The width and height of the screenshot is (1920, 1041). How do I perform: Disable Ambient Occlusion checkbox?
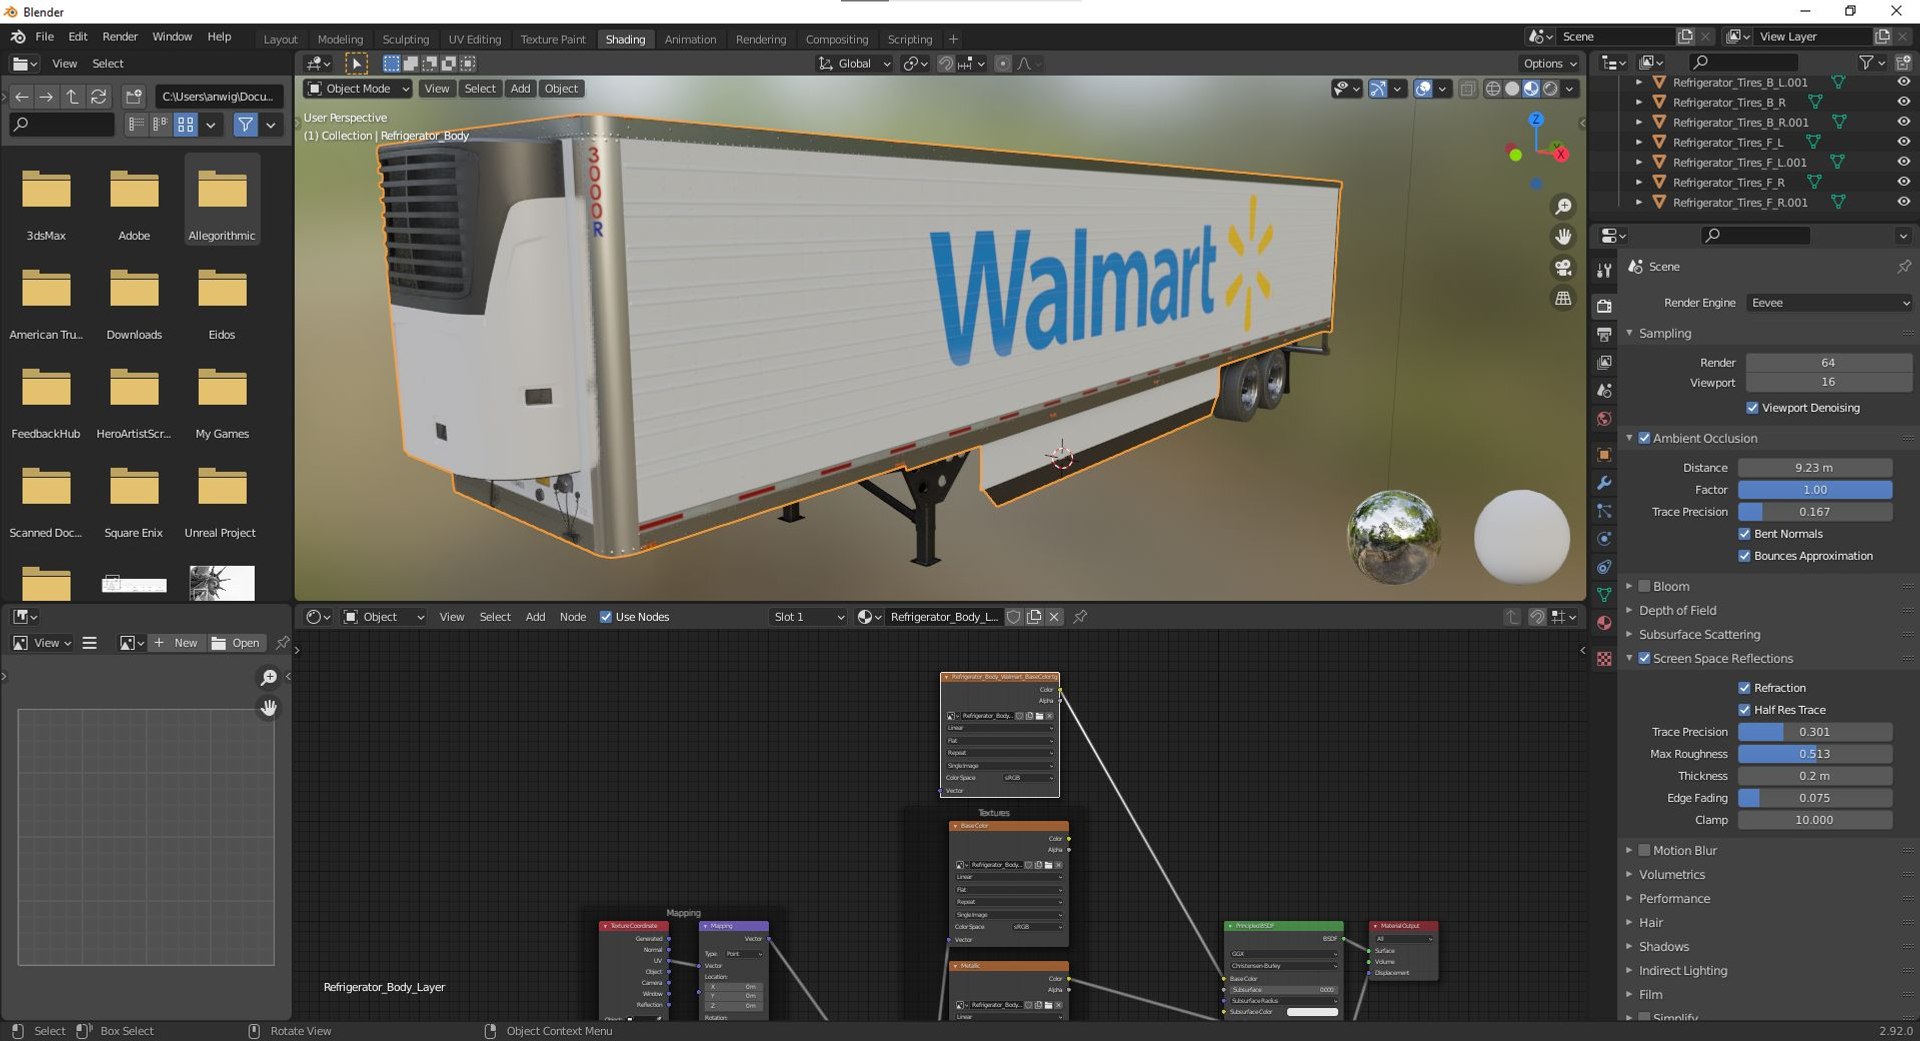1644,438
